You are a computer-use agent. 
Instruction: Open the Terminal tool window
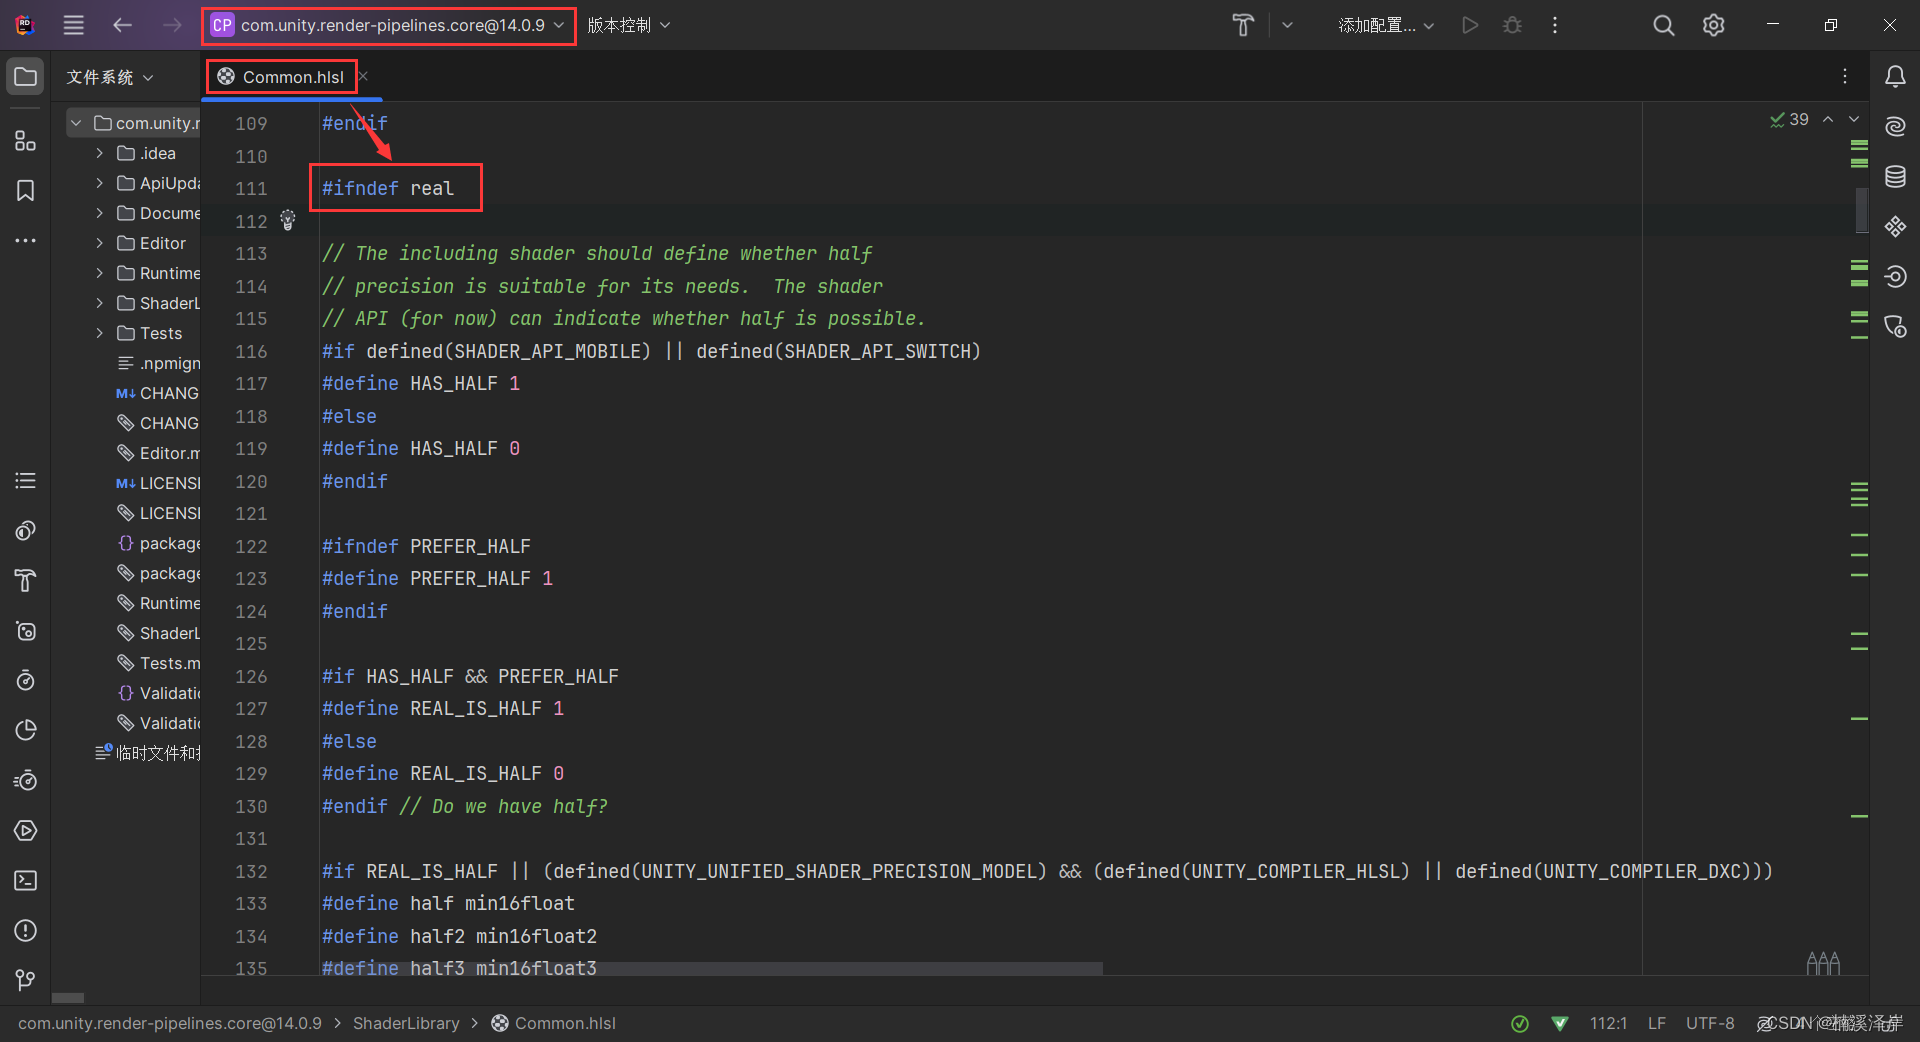(26, 881)
